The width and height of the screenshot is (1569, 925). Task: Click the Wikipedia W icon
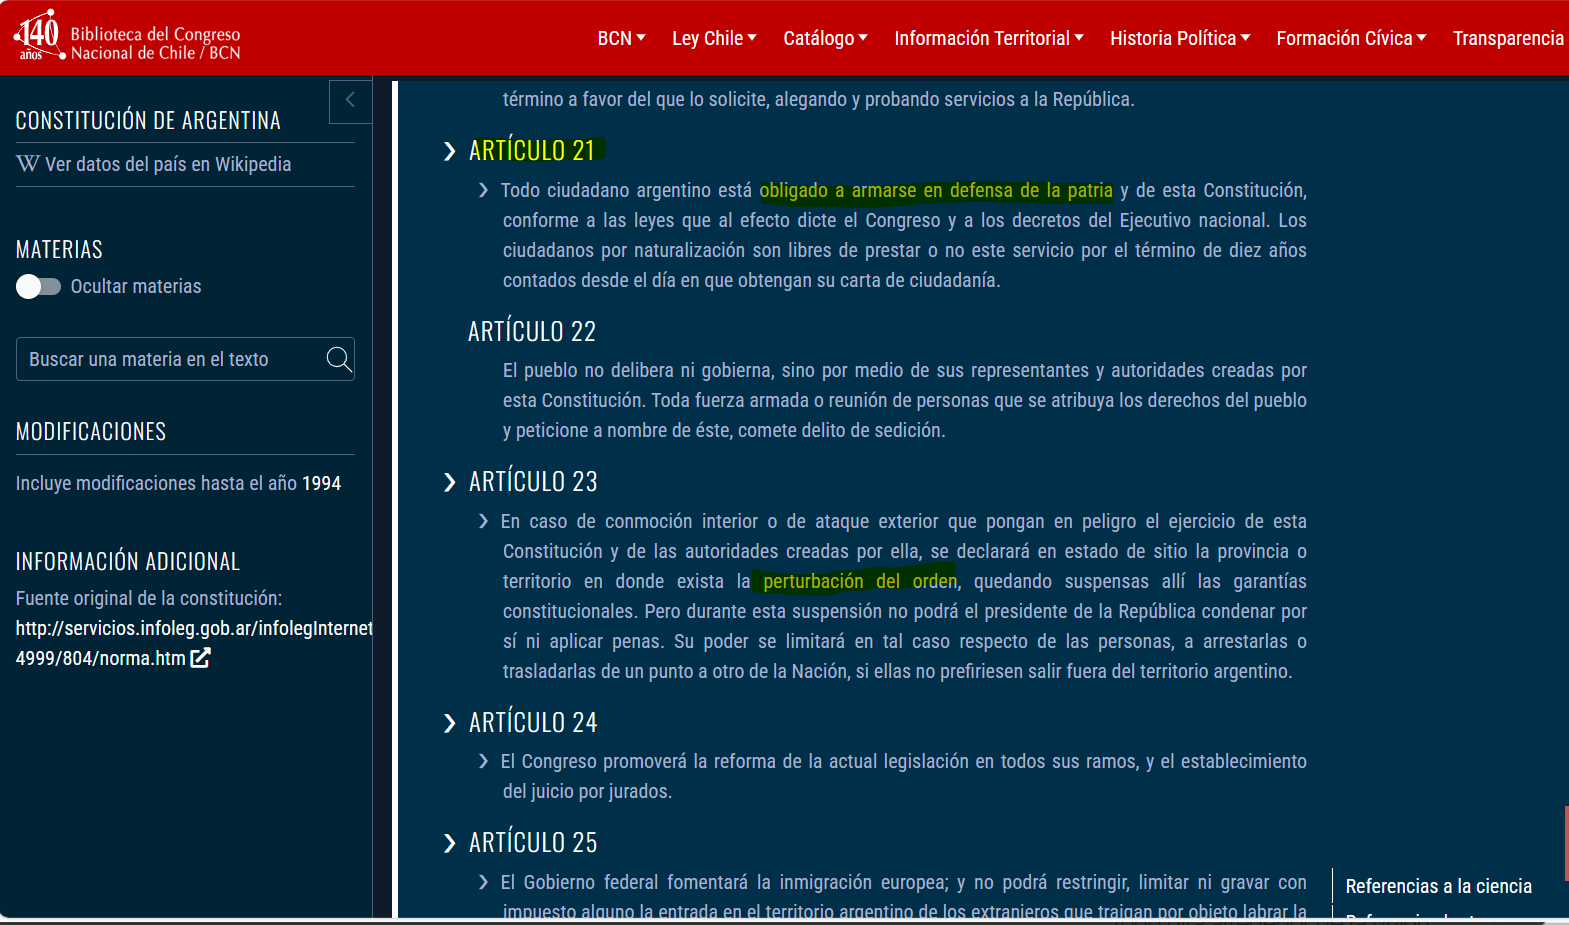28,164
